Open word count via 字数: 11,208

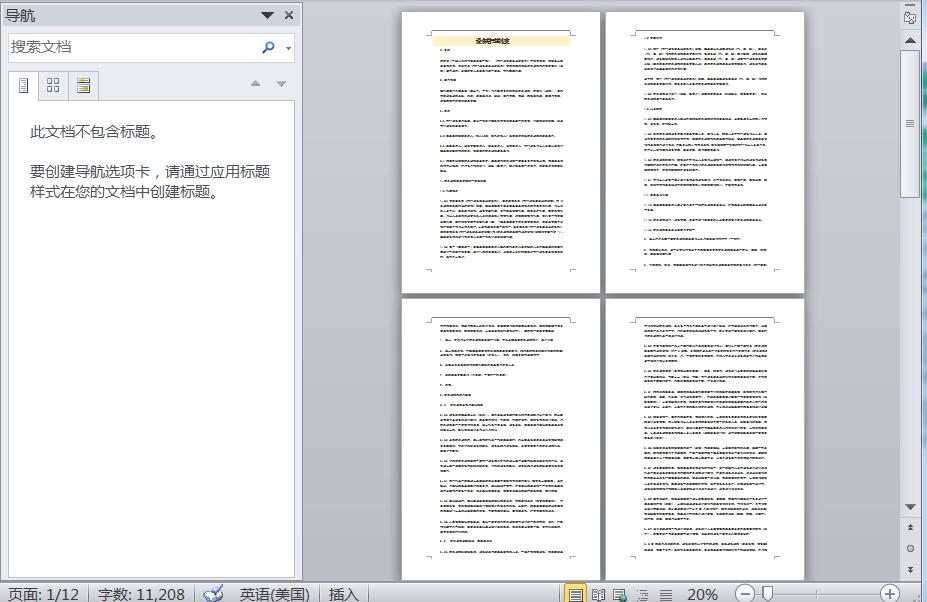click(141, 594)
